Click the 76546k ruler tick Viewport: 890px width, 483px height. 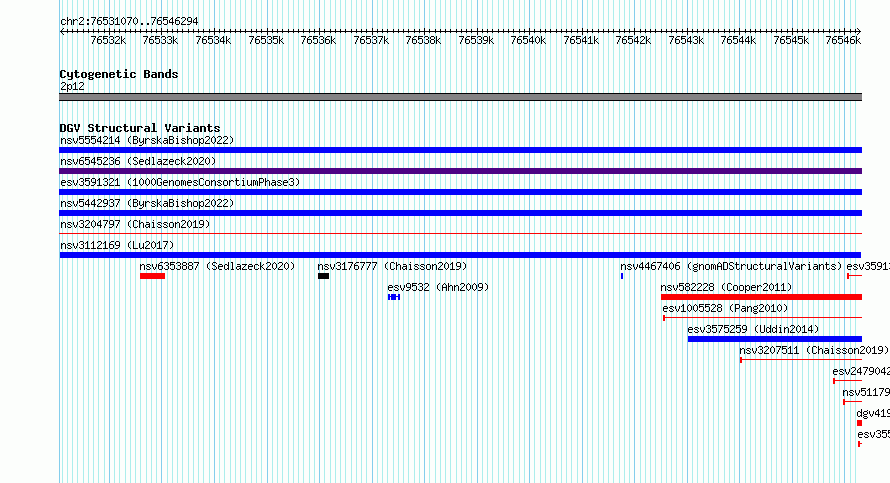(x=843, y=40)
